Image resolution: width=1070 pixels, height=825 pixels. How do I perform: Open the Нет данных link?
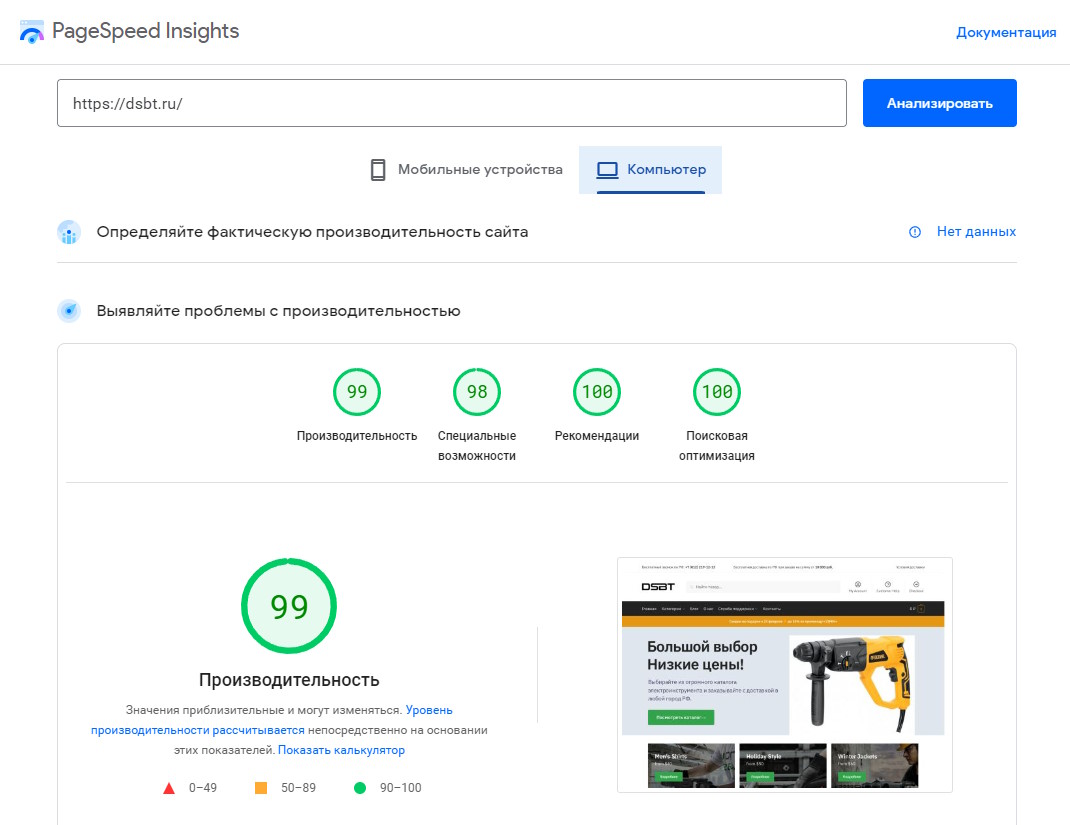[976, 231]
